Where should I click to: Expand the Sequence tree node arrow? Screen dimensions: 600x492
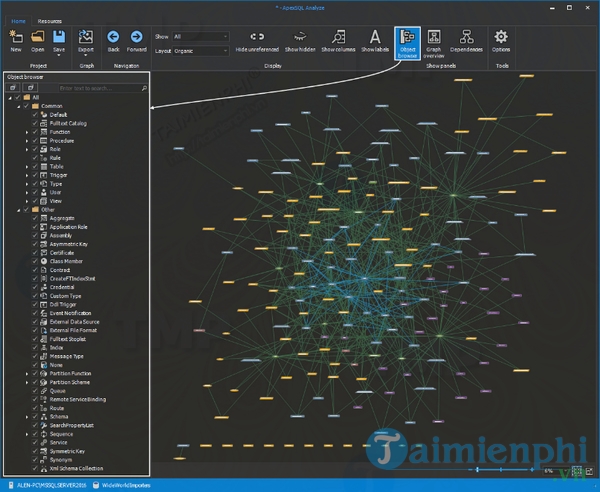27,434
